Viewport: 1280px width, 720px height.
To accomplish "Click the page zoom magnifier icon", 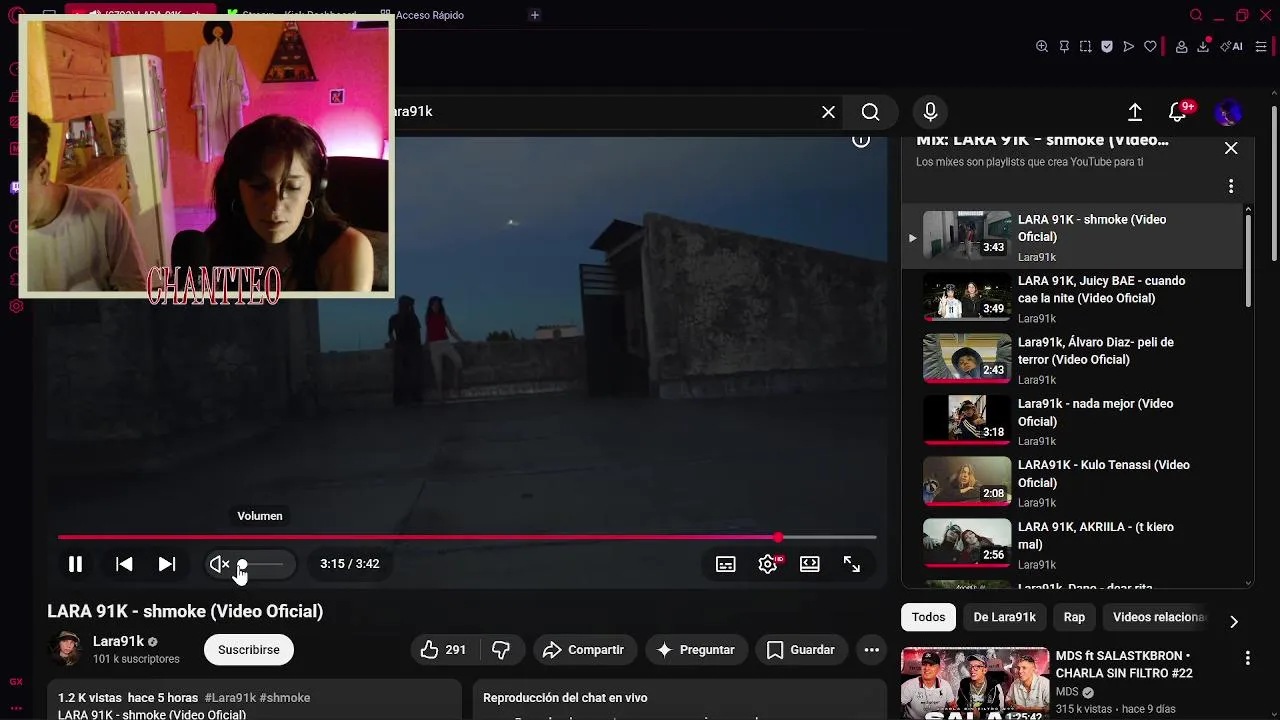I will click(x=1042, y=47).
